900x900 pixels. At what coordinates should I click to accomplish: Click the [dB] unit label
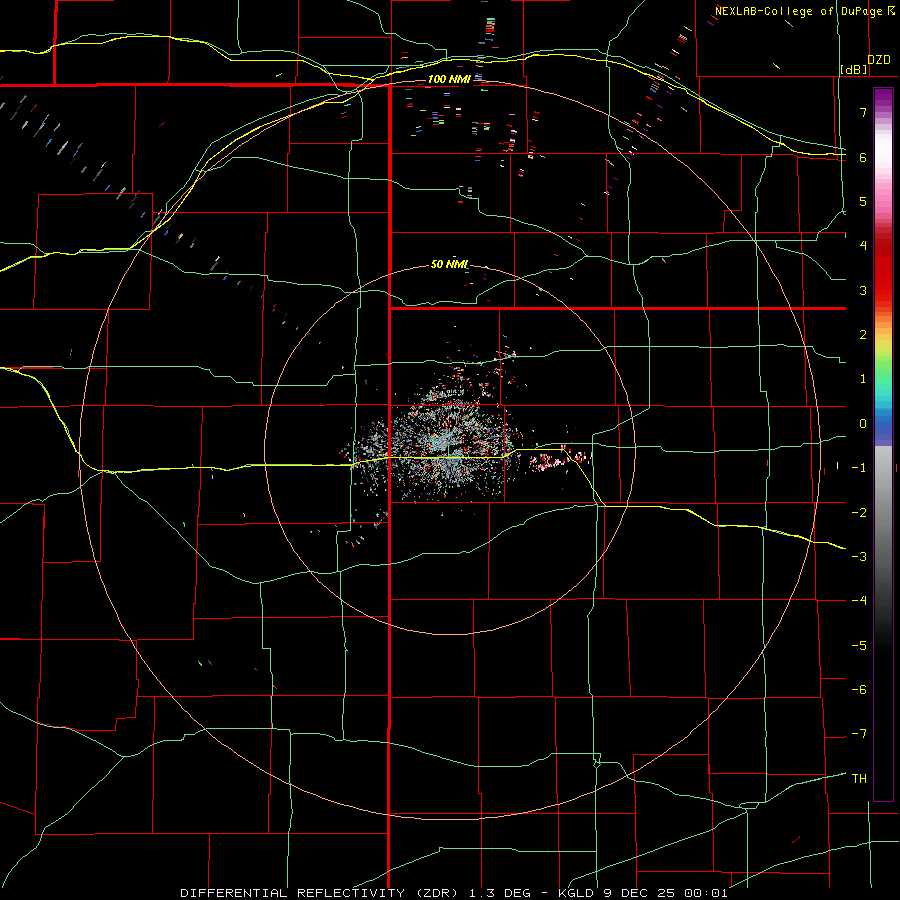[854, 69]
